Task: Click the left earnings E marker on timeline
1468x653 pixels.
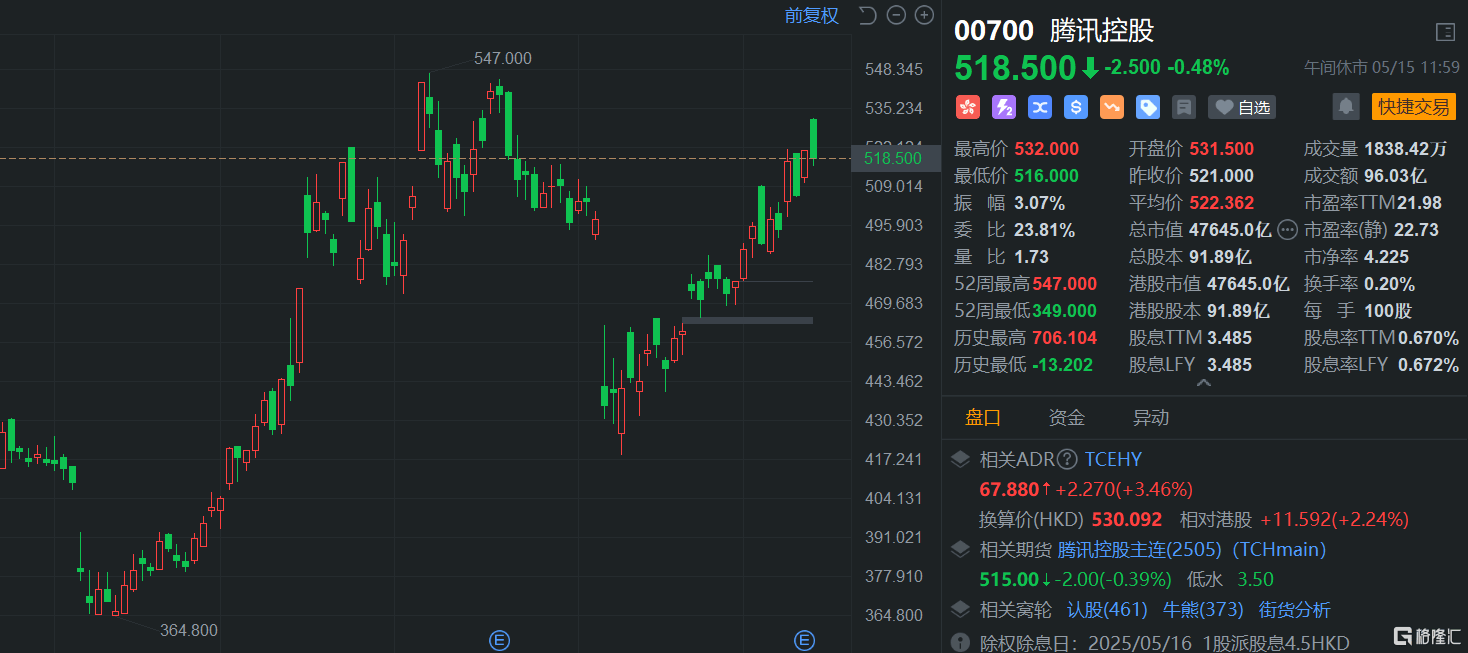Action: [498, 640]
